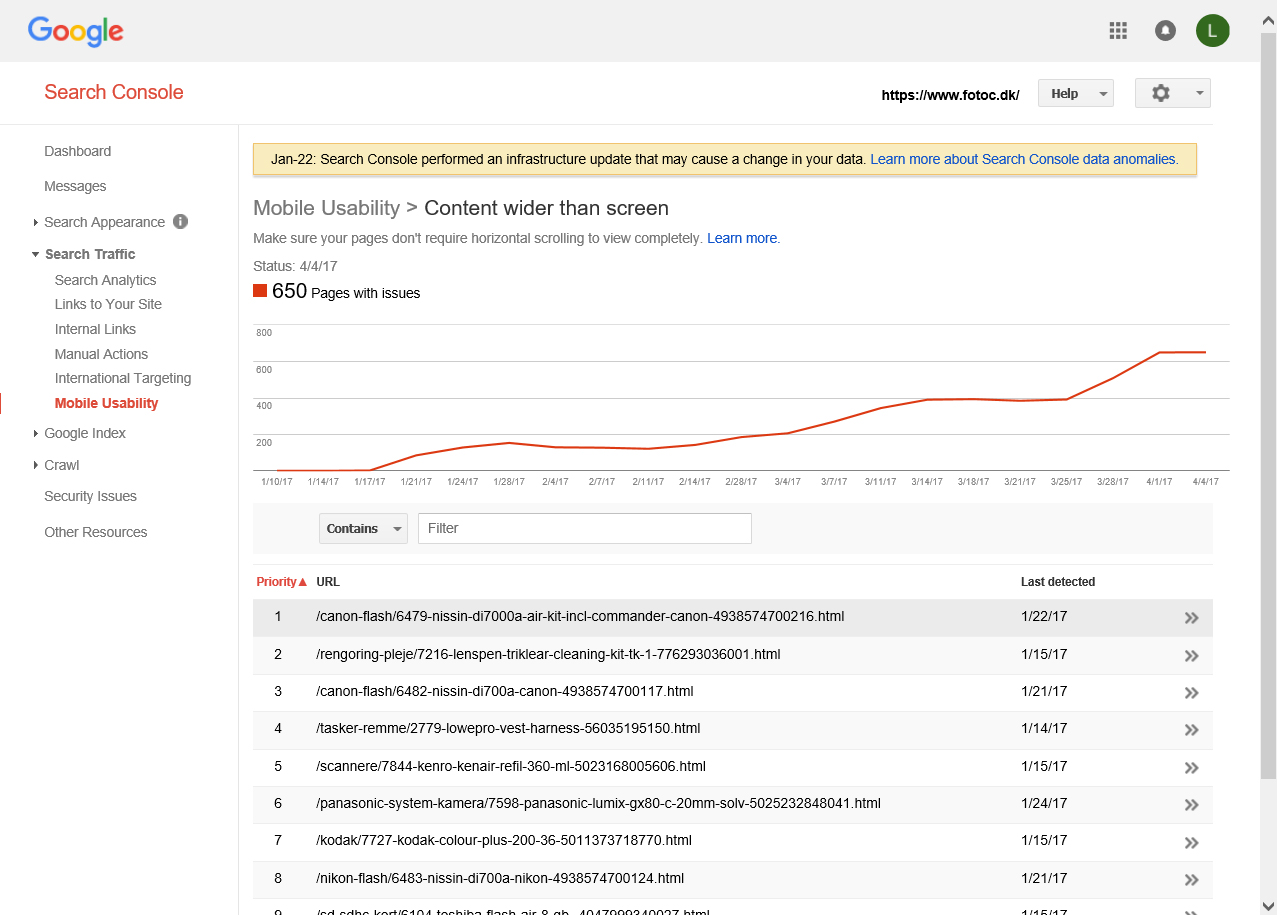Open details arrow for nissin-di700a-nikon row
Image resolution: width=1277 pixels, height=915 pixels.
click(1191, 880)
